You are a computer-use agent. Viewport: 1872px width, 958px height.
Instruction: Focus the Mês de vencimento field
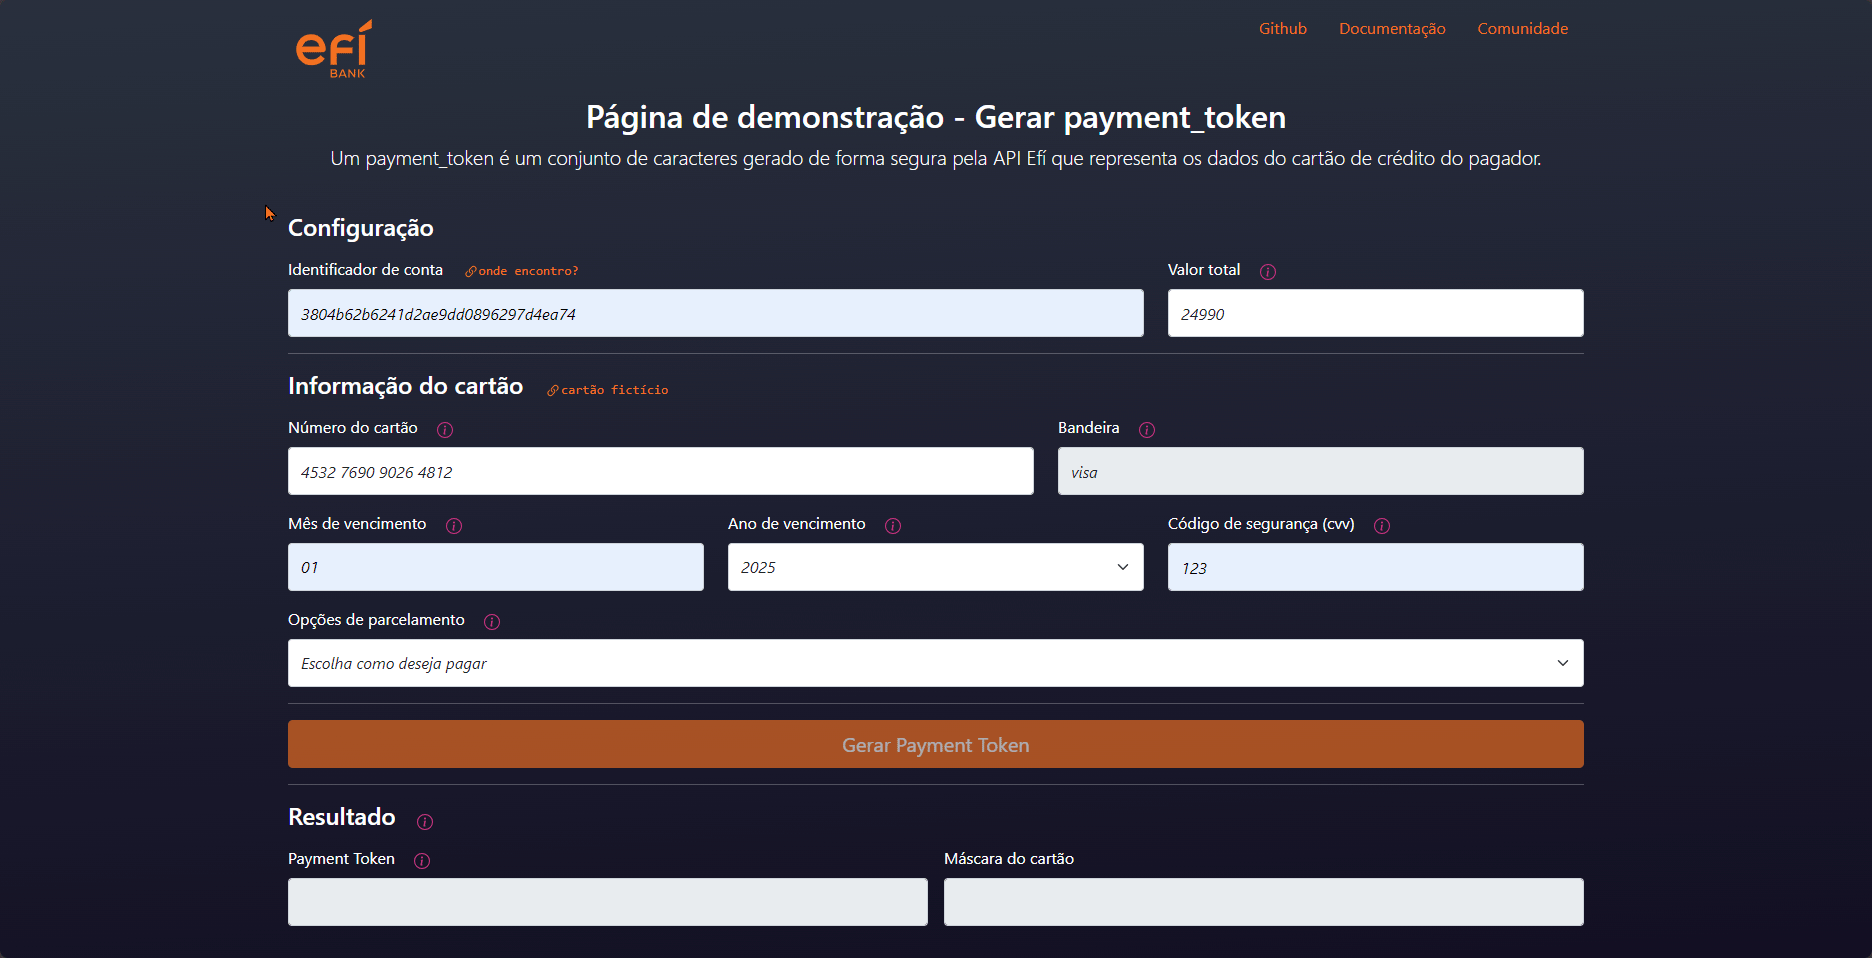tap(496, 567)
